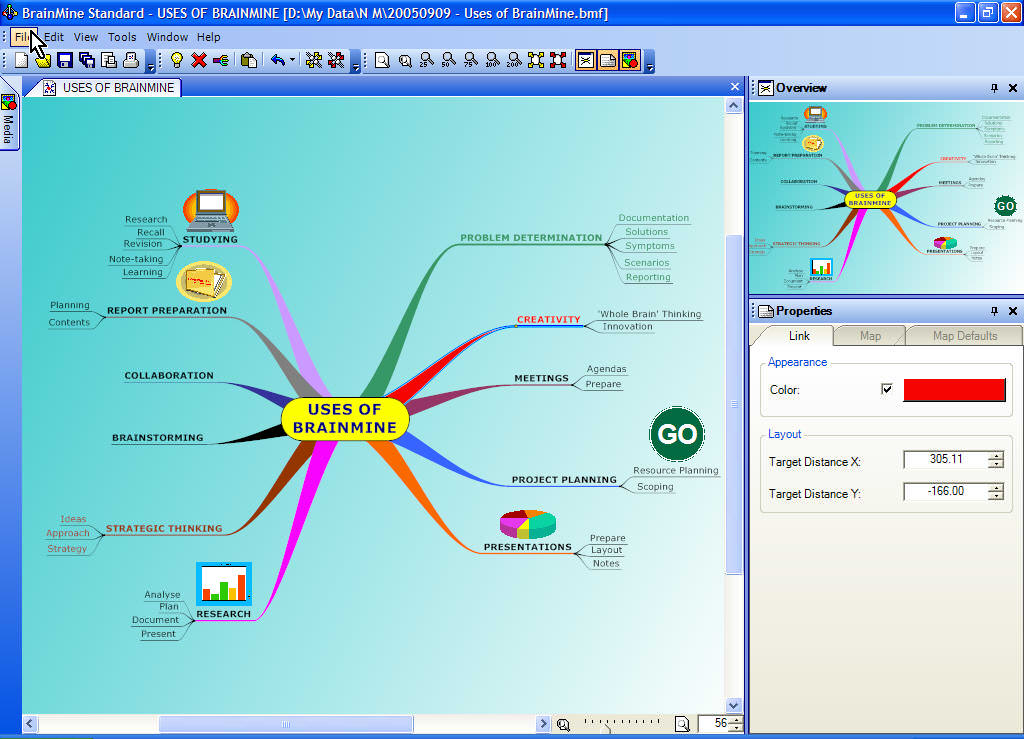
Task: Close the Overview panel
Action: pyautogui.click(x=1013, y=87)
